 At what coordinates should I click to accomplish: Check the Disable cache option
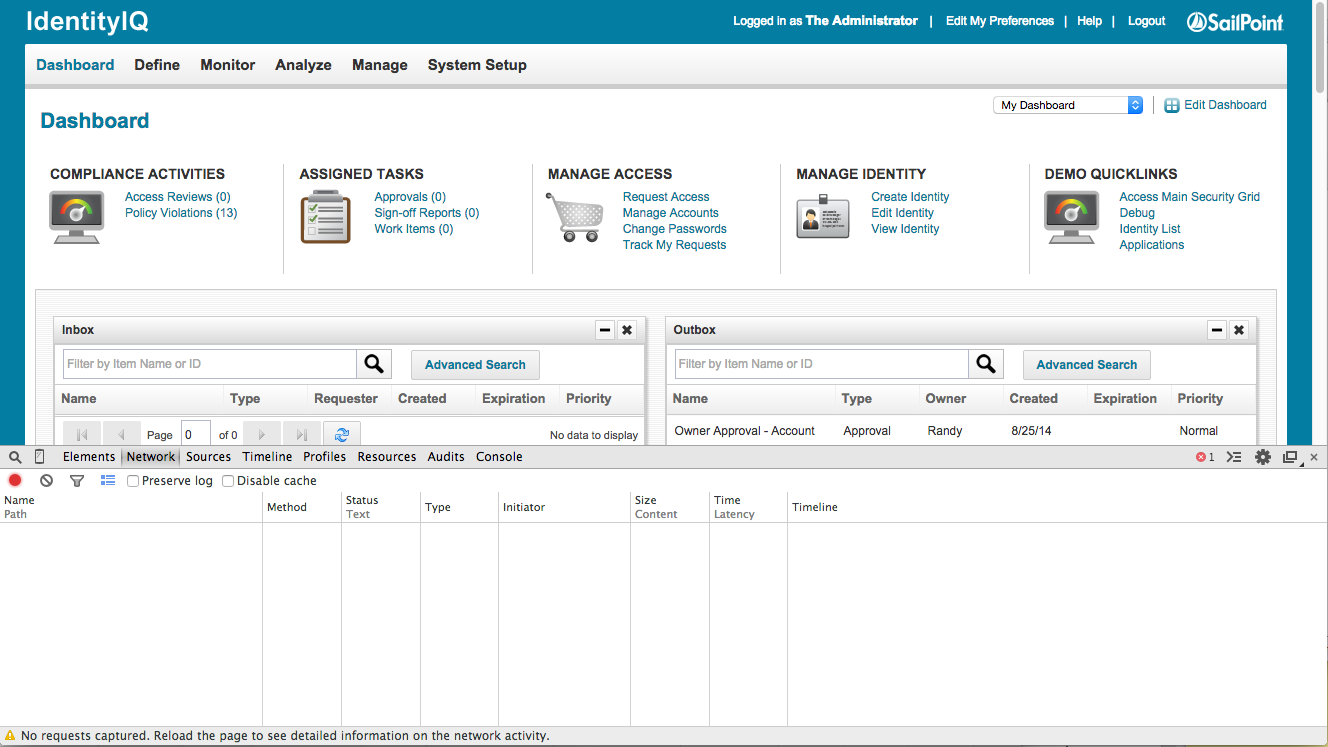[228, 481]
